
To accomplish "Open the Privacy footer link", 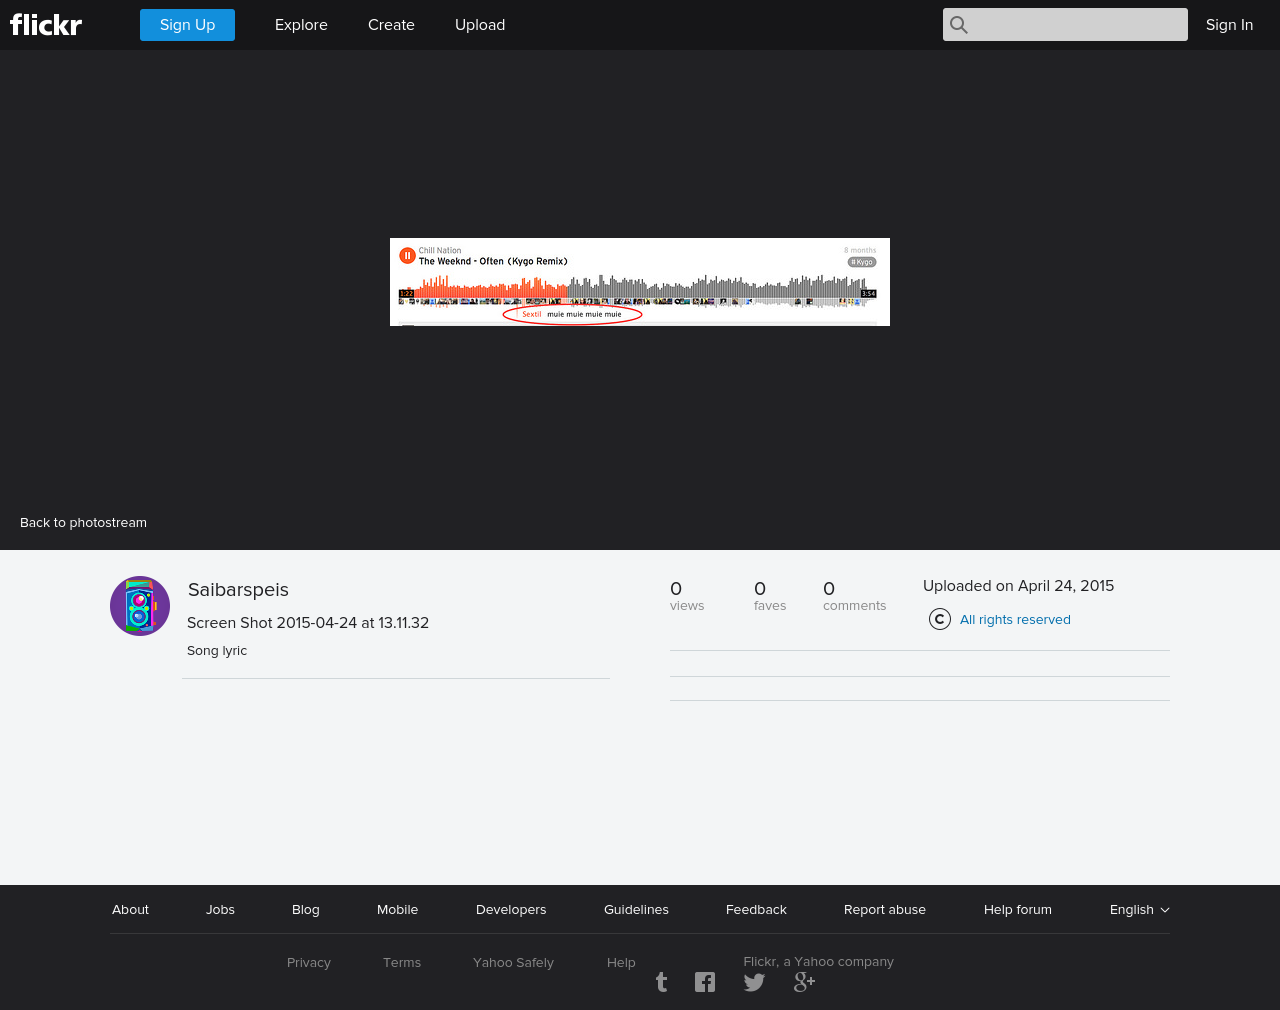I will 309,962.
